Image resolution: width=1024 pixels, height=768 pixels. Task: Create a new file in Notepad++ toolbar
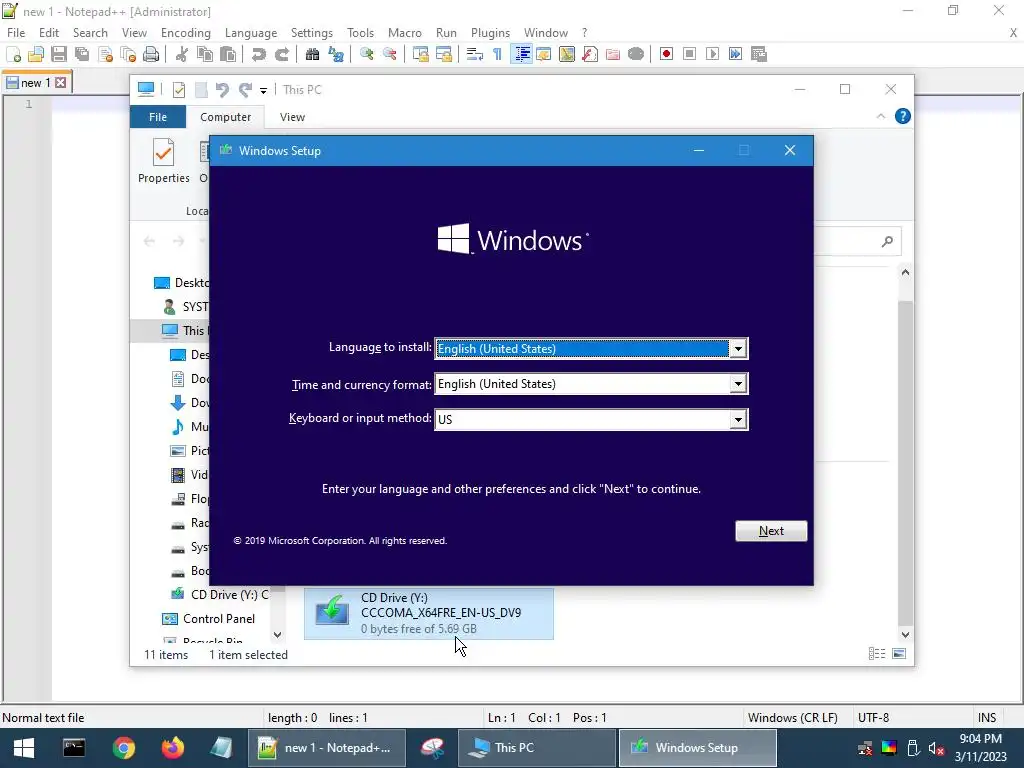coord(13,54)
